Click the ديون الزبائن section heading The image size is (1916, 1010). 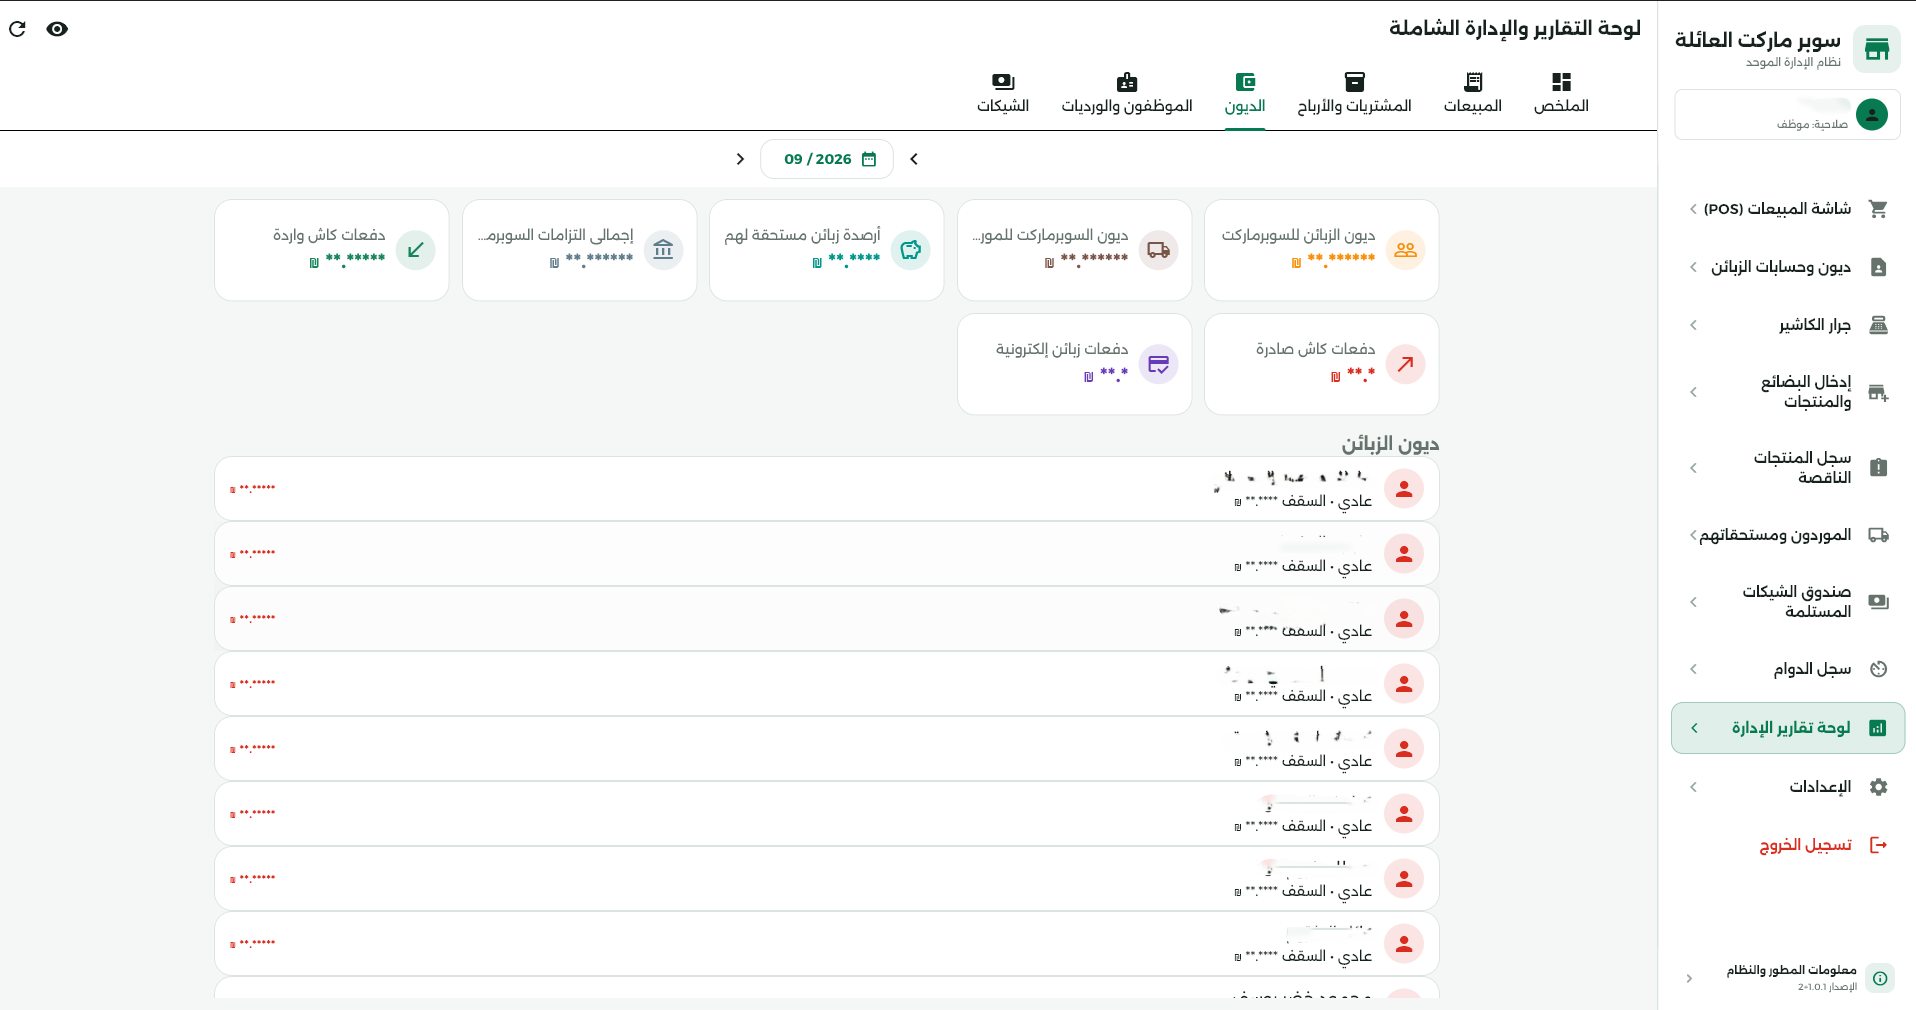click(x=1390, y=444)
